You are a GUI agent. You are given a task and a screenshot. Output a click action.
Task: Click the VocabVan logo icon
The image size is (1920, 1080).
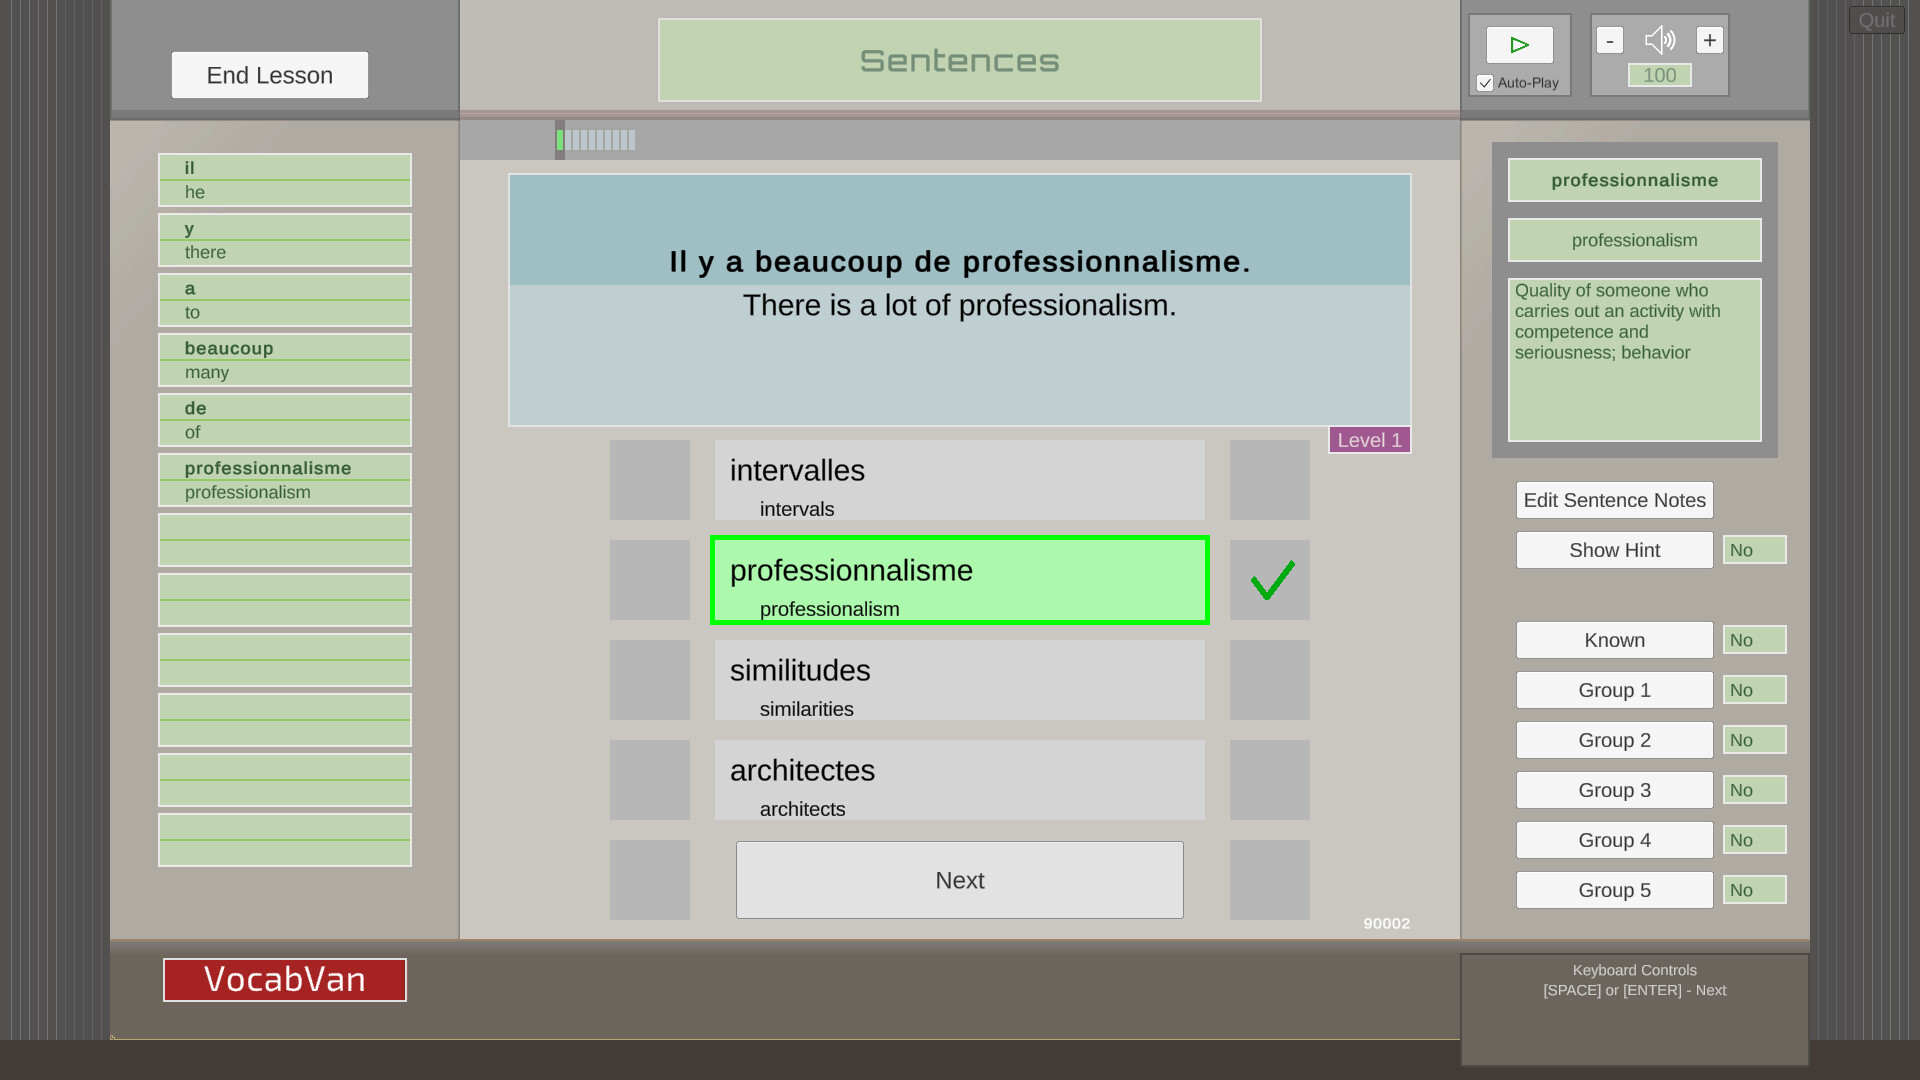click(284, 978)
